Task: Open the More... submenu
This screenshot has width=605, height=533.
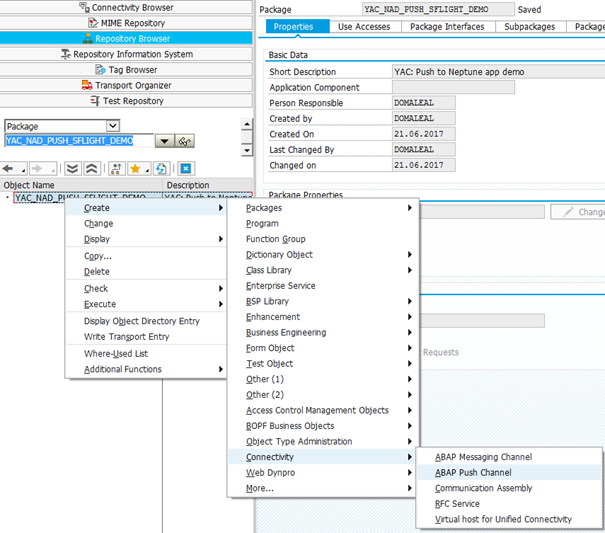Action: click(323, 488)
